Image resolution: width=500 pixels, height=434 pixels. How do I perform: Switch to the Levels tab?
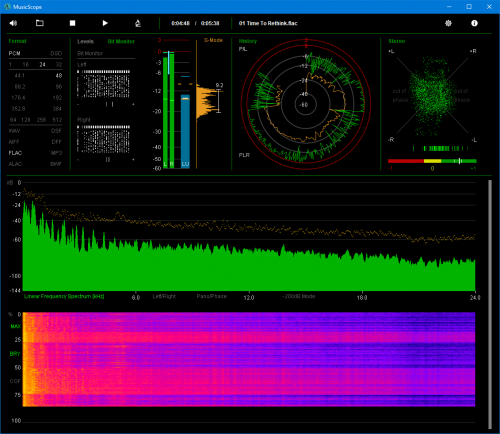coord(85,41)
